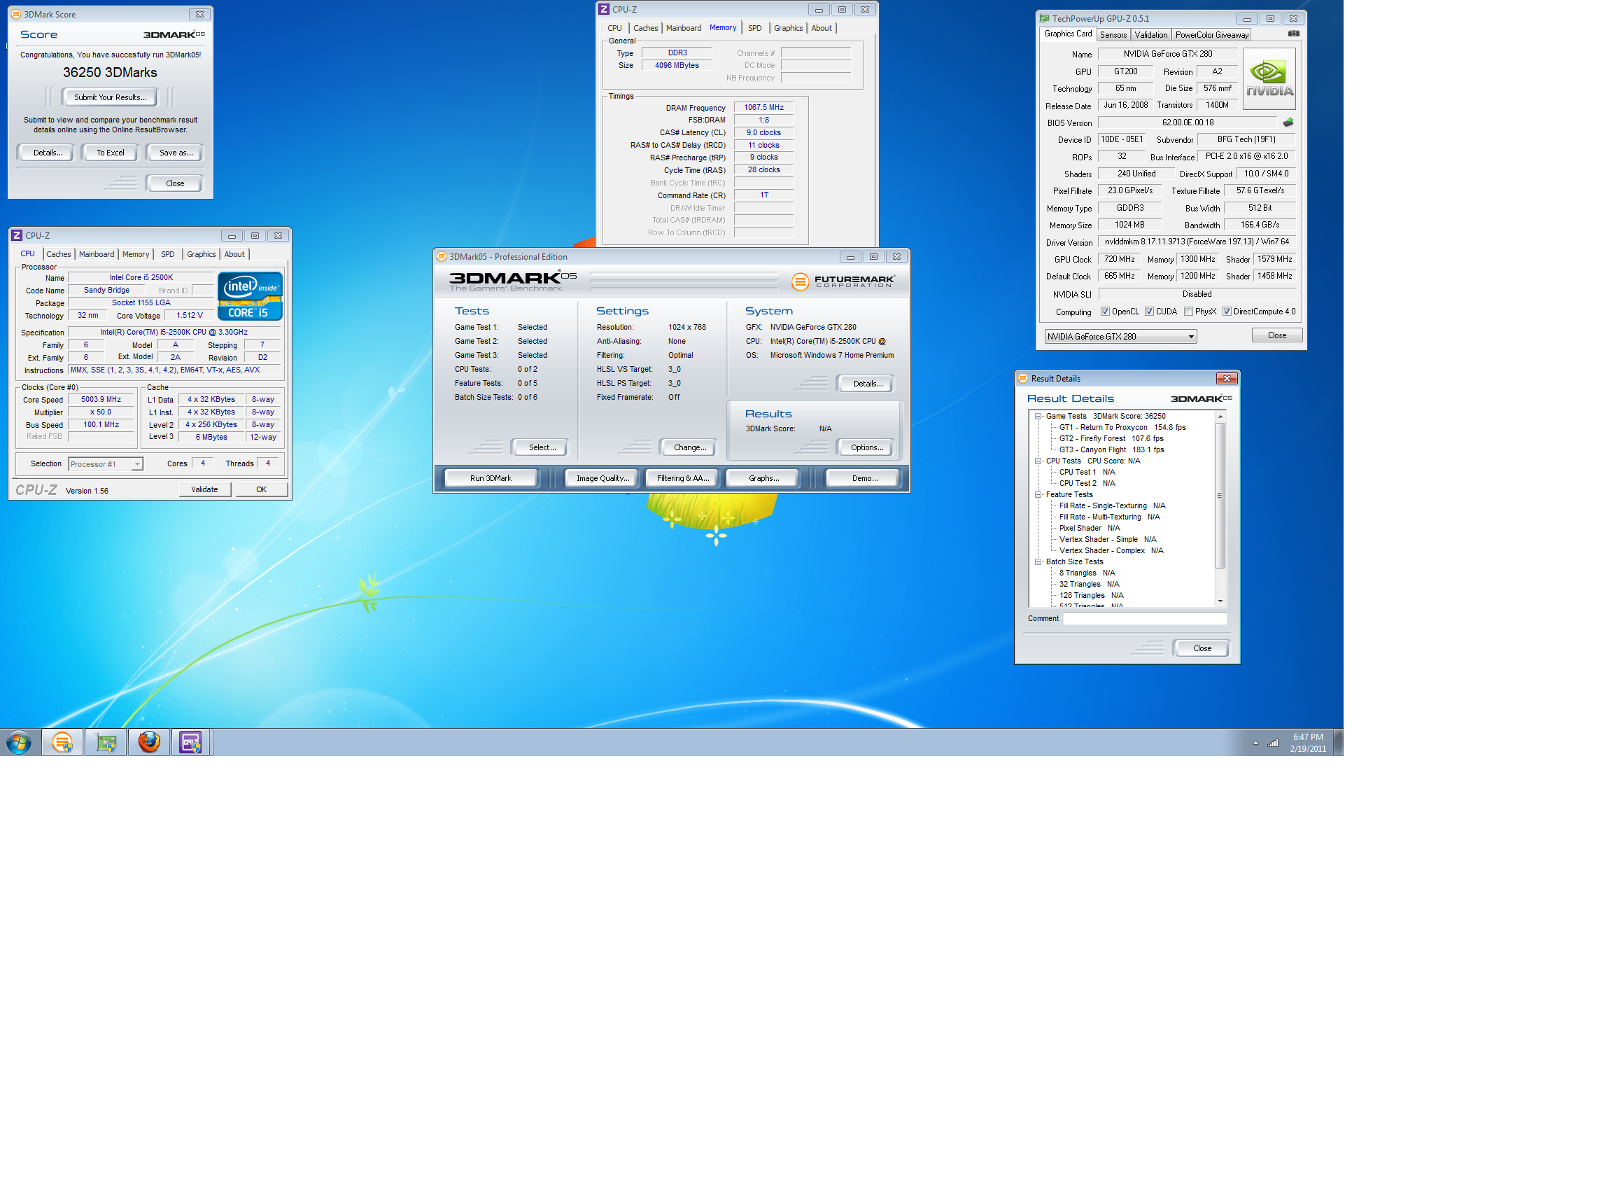
Task: Click the NVIDIA logo in GPU-Z
Action: coord(1269,78)
